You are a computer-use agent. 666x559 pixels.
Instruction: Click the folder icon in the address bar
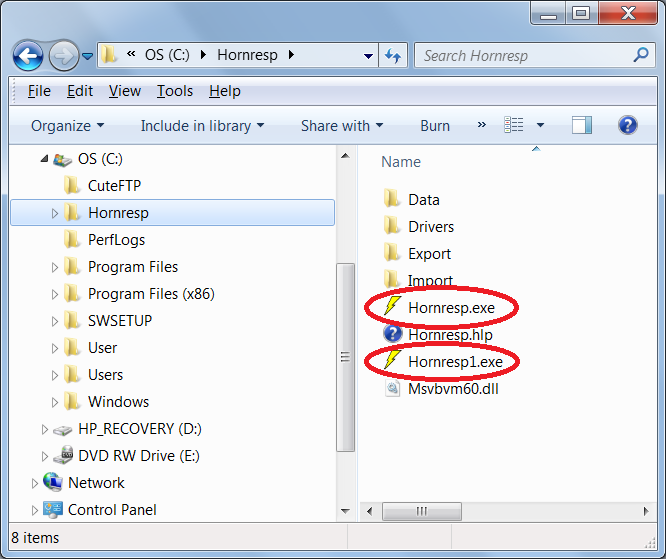[109, 55]
